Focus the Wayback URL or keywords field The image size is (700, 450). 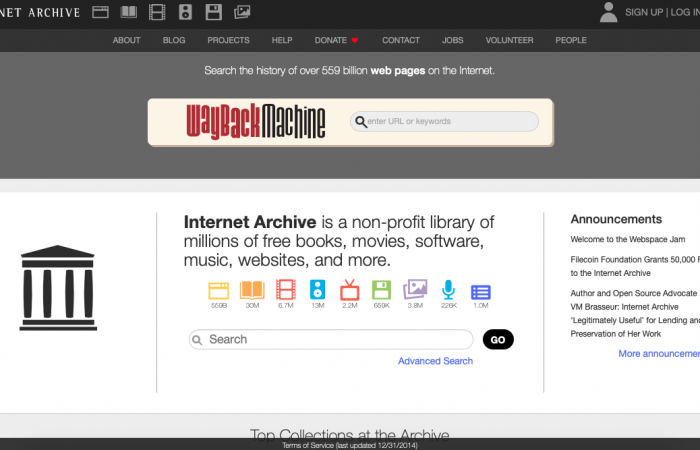444,121
